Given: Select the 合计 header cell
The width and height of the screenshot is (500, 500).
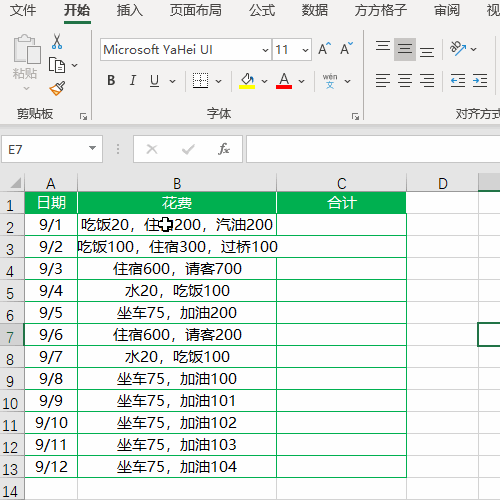Looking at the screenshot, I should [342, 203].
